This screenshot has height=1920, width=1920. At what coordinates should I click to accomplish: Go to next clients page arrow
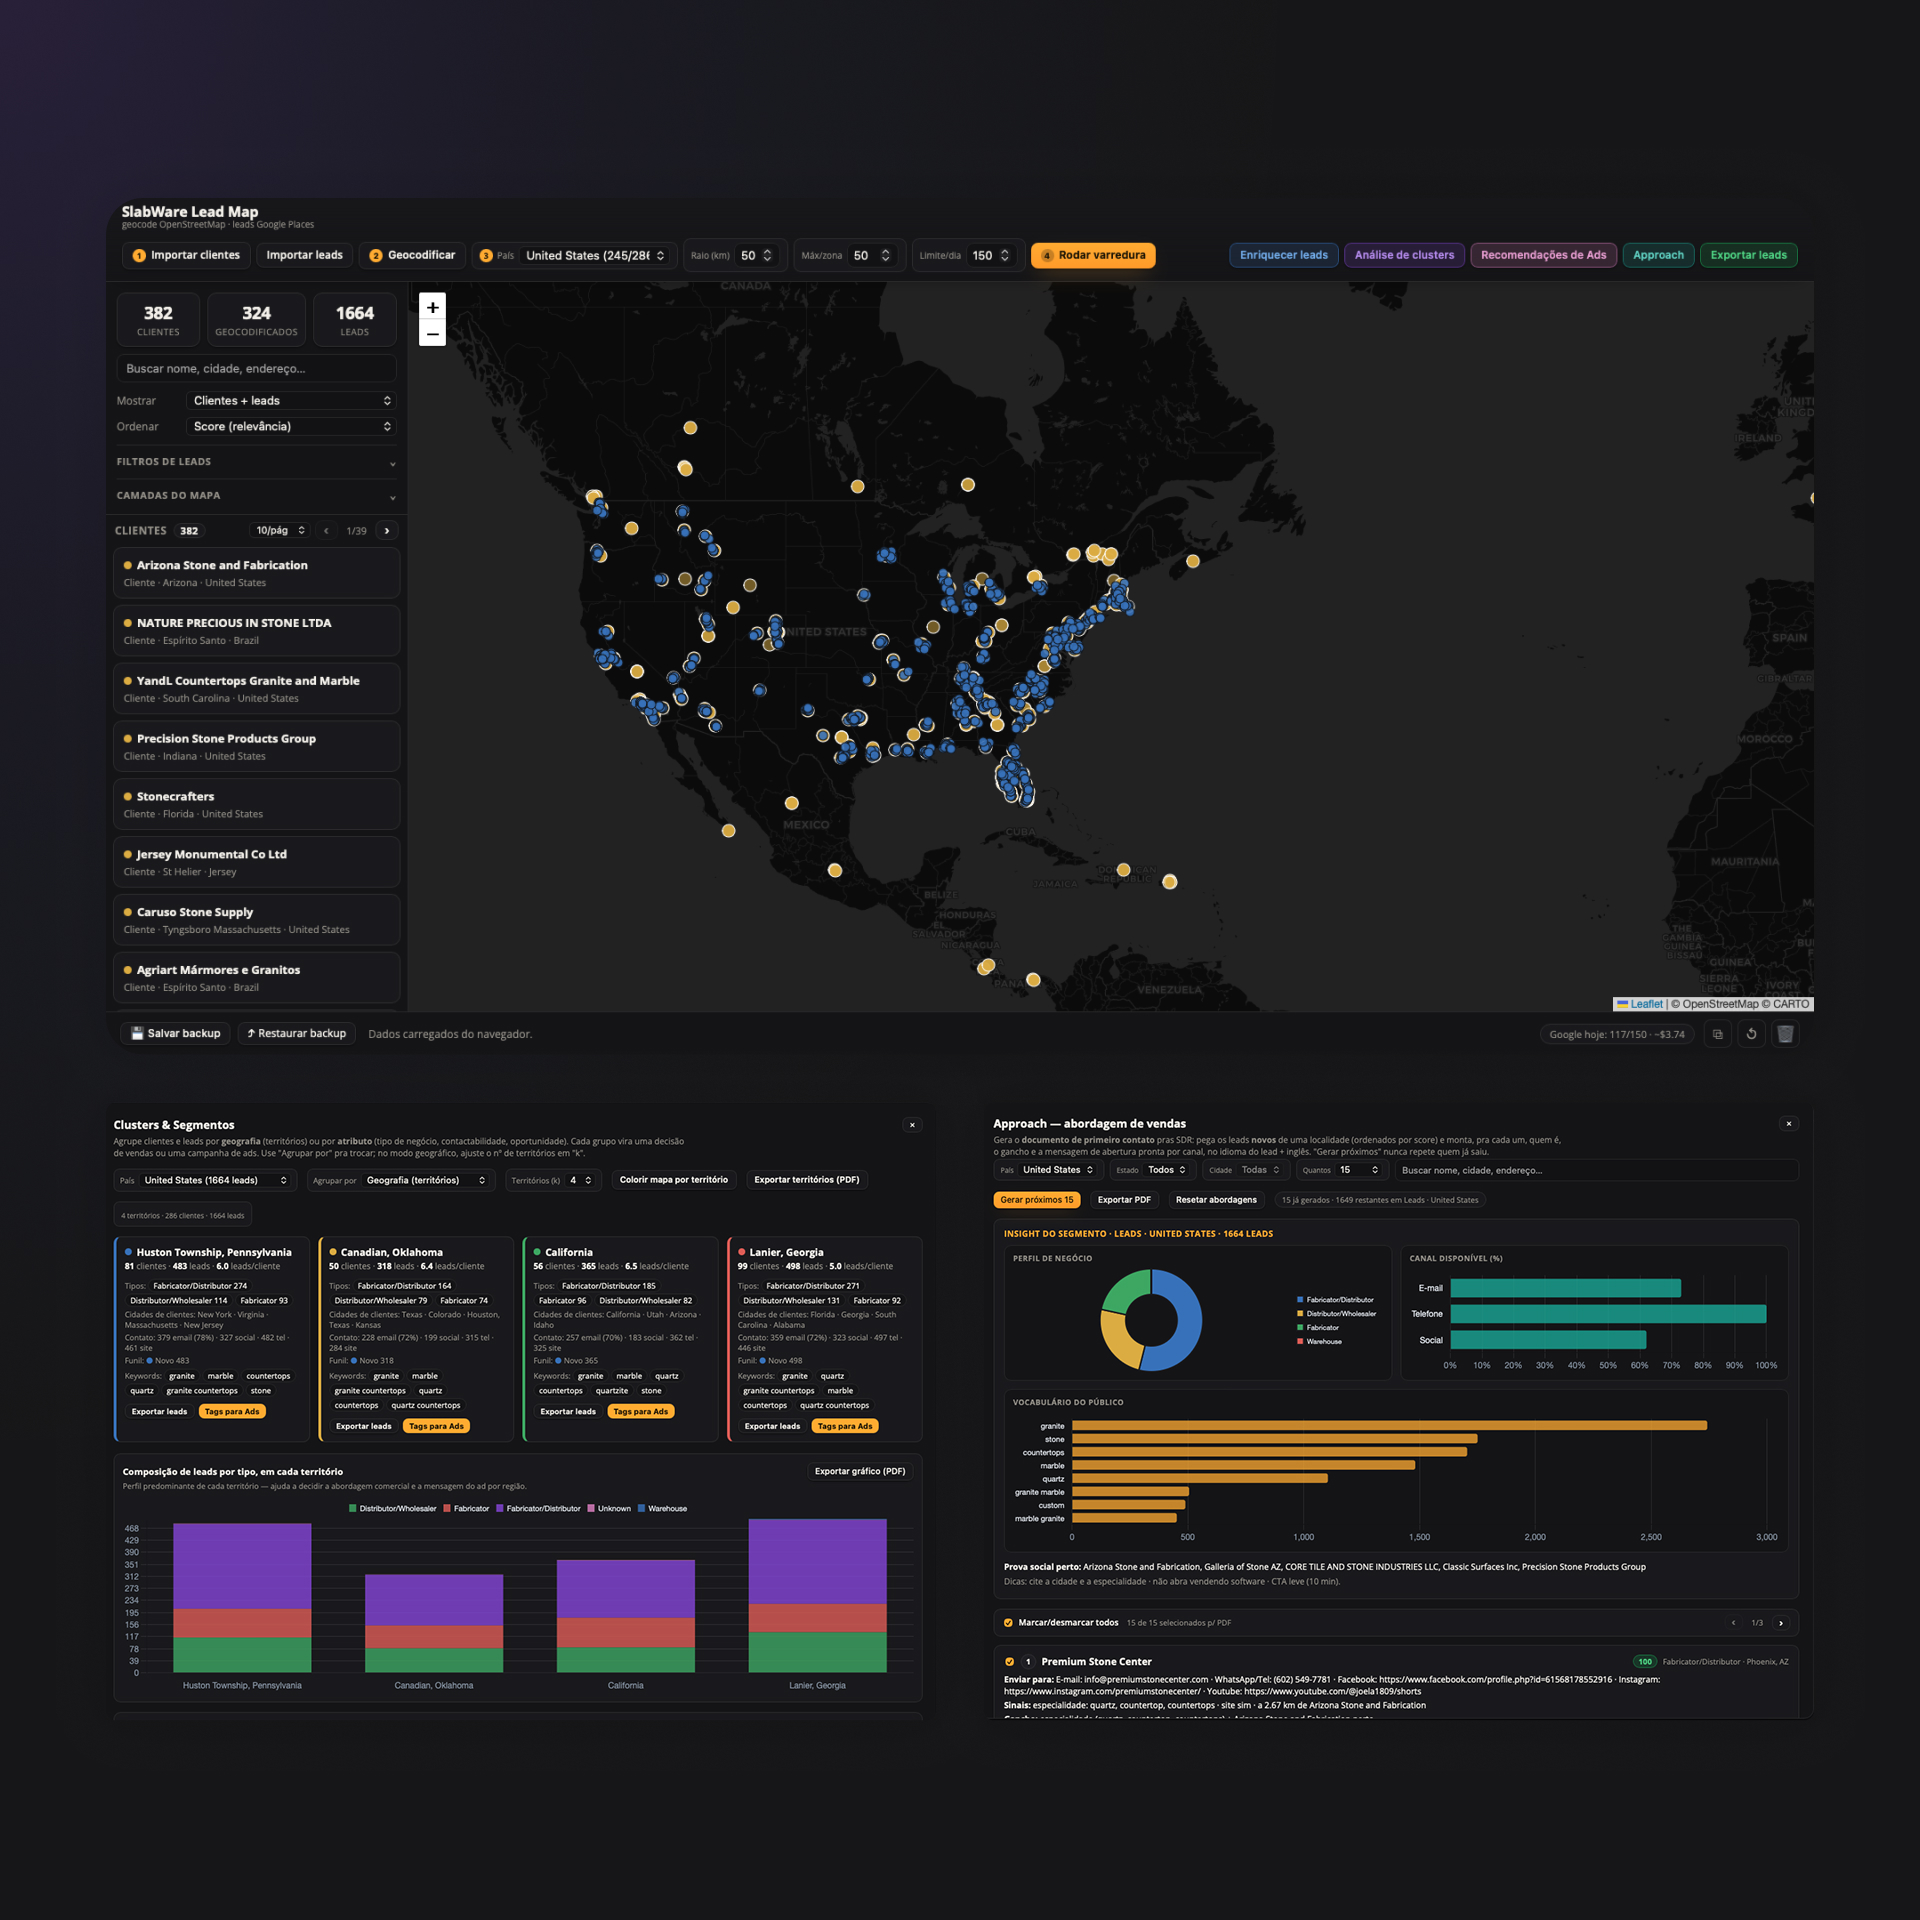pos(387,531)
